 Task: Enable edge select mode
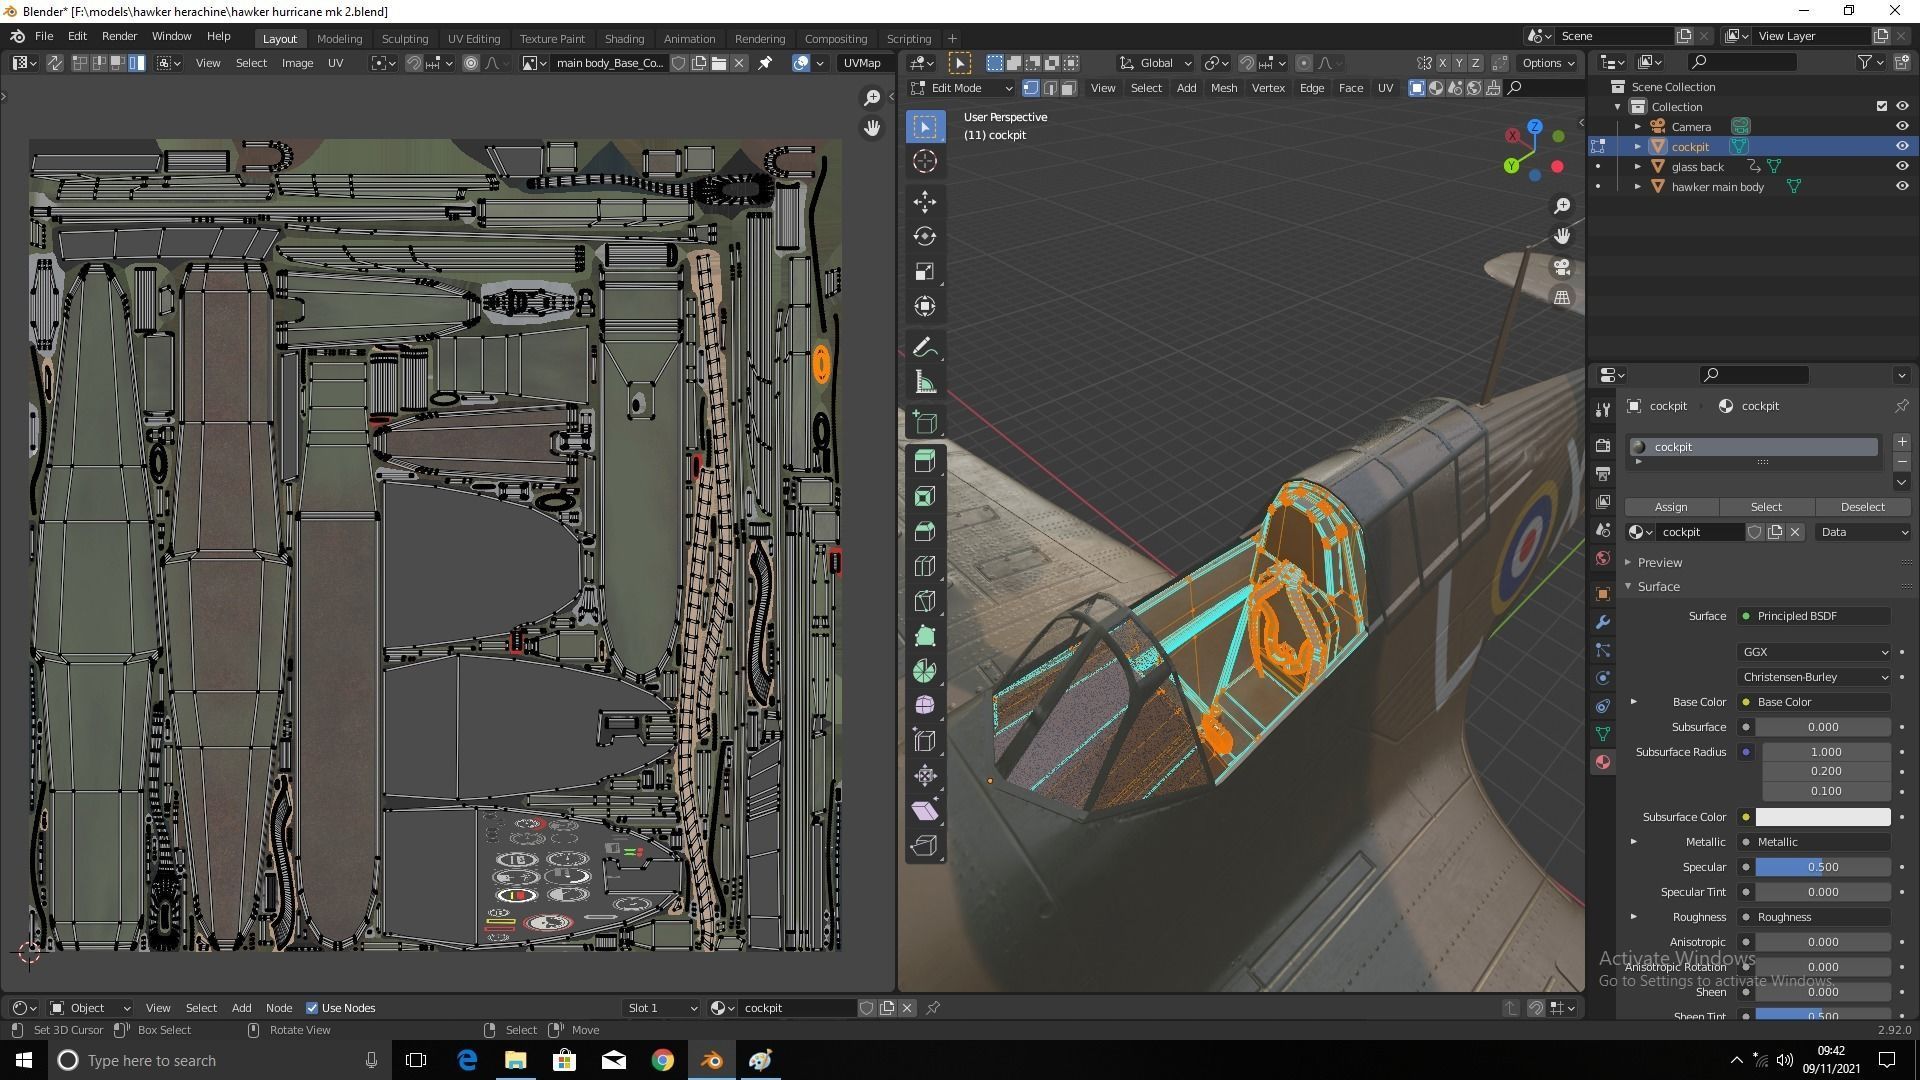click(1050, 88)
